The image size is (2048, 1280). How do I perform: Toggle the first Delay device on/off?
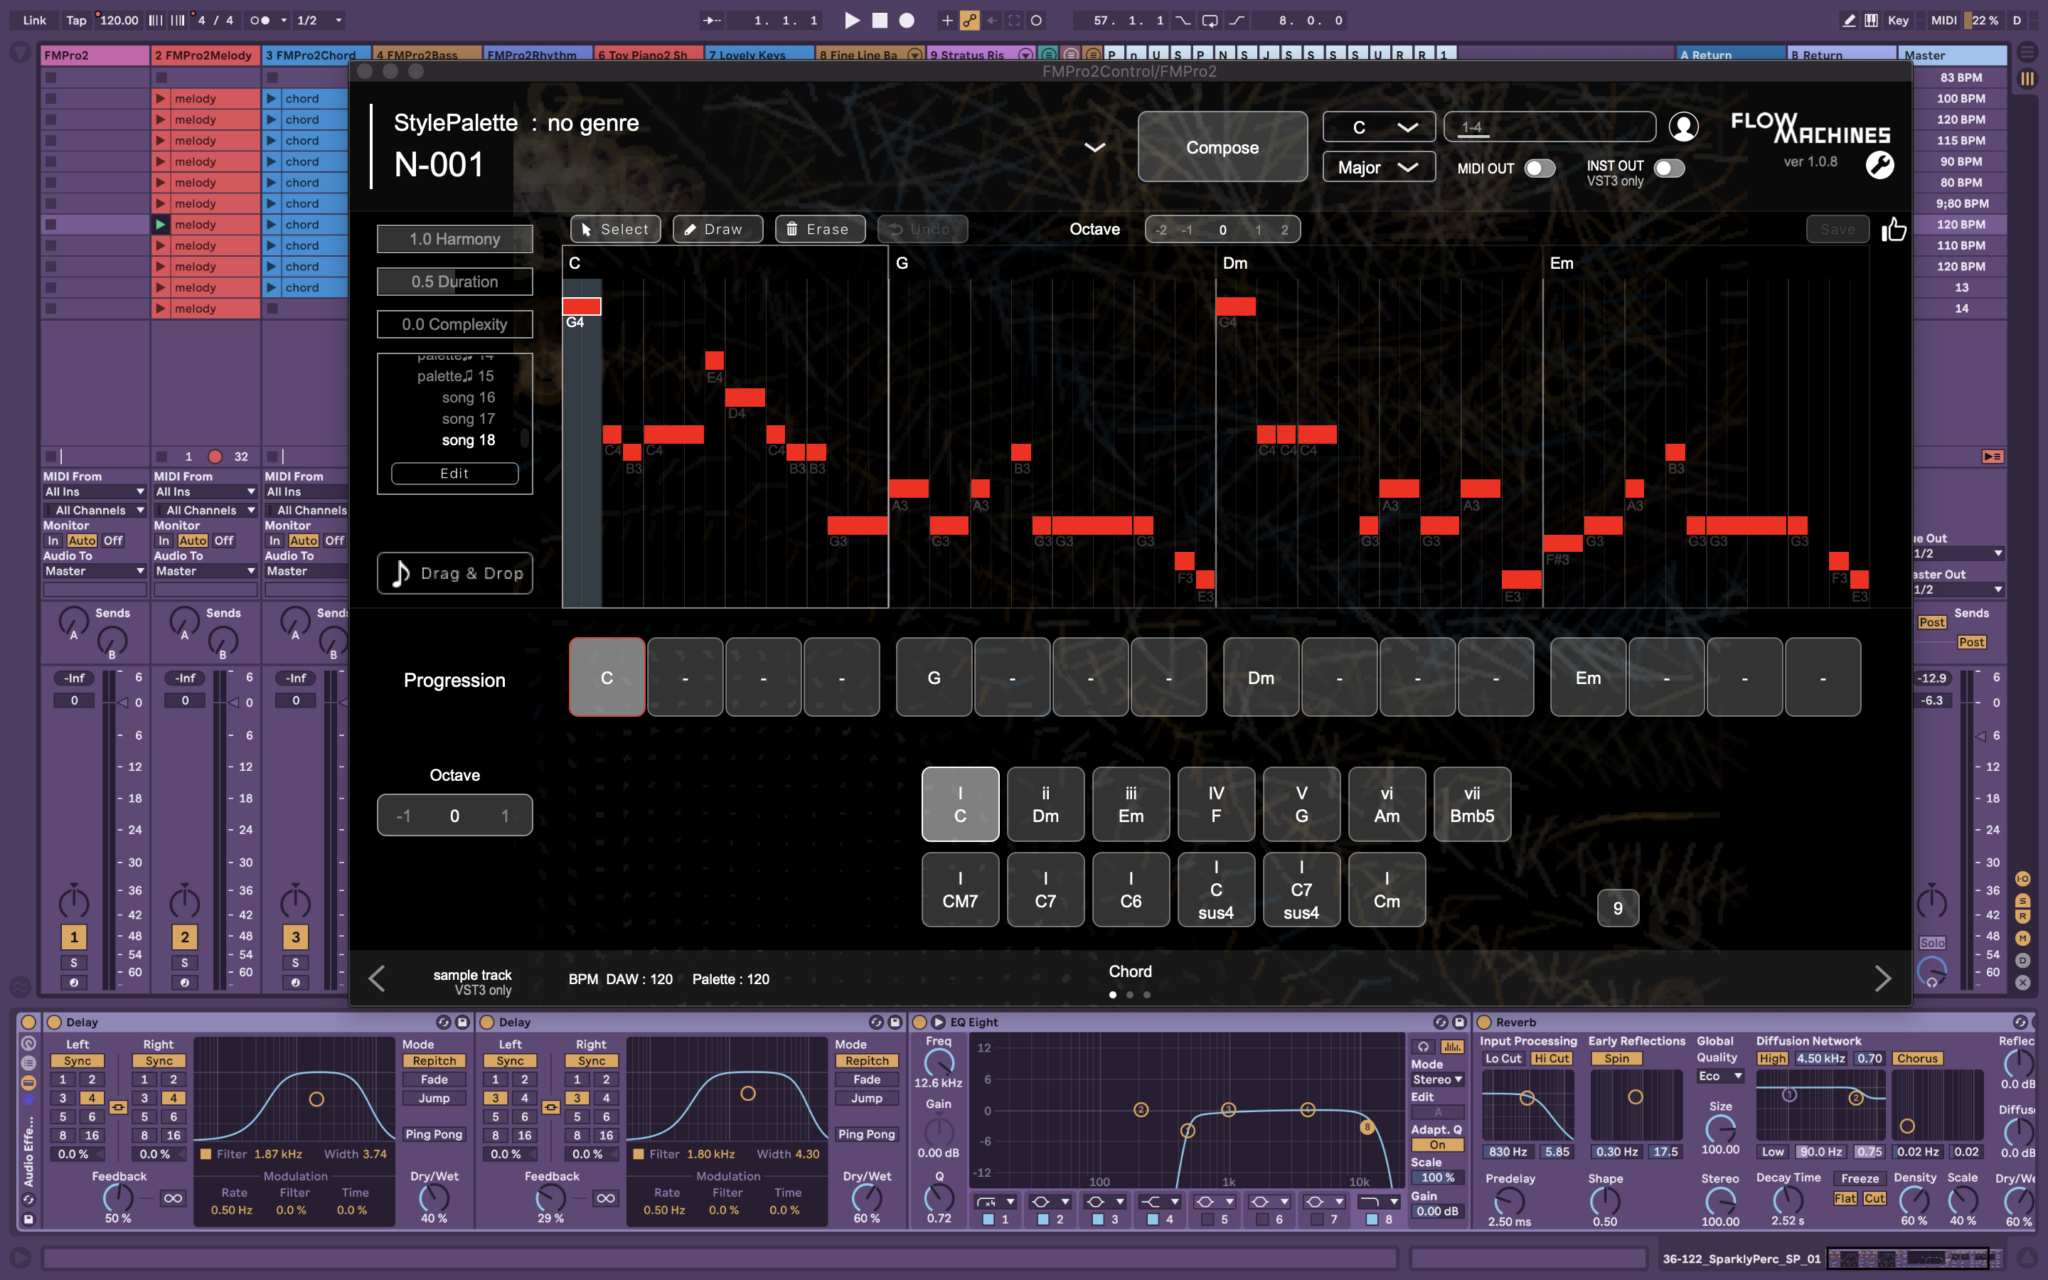pyautogui.click(x=54, y=1022)
